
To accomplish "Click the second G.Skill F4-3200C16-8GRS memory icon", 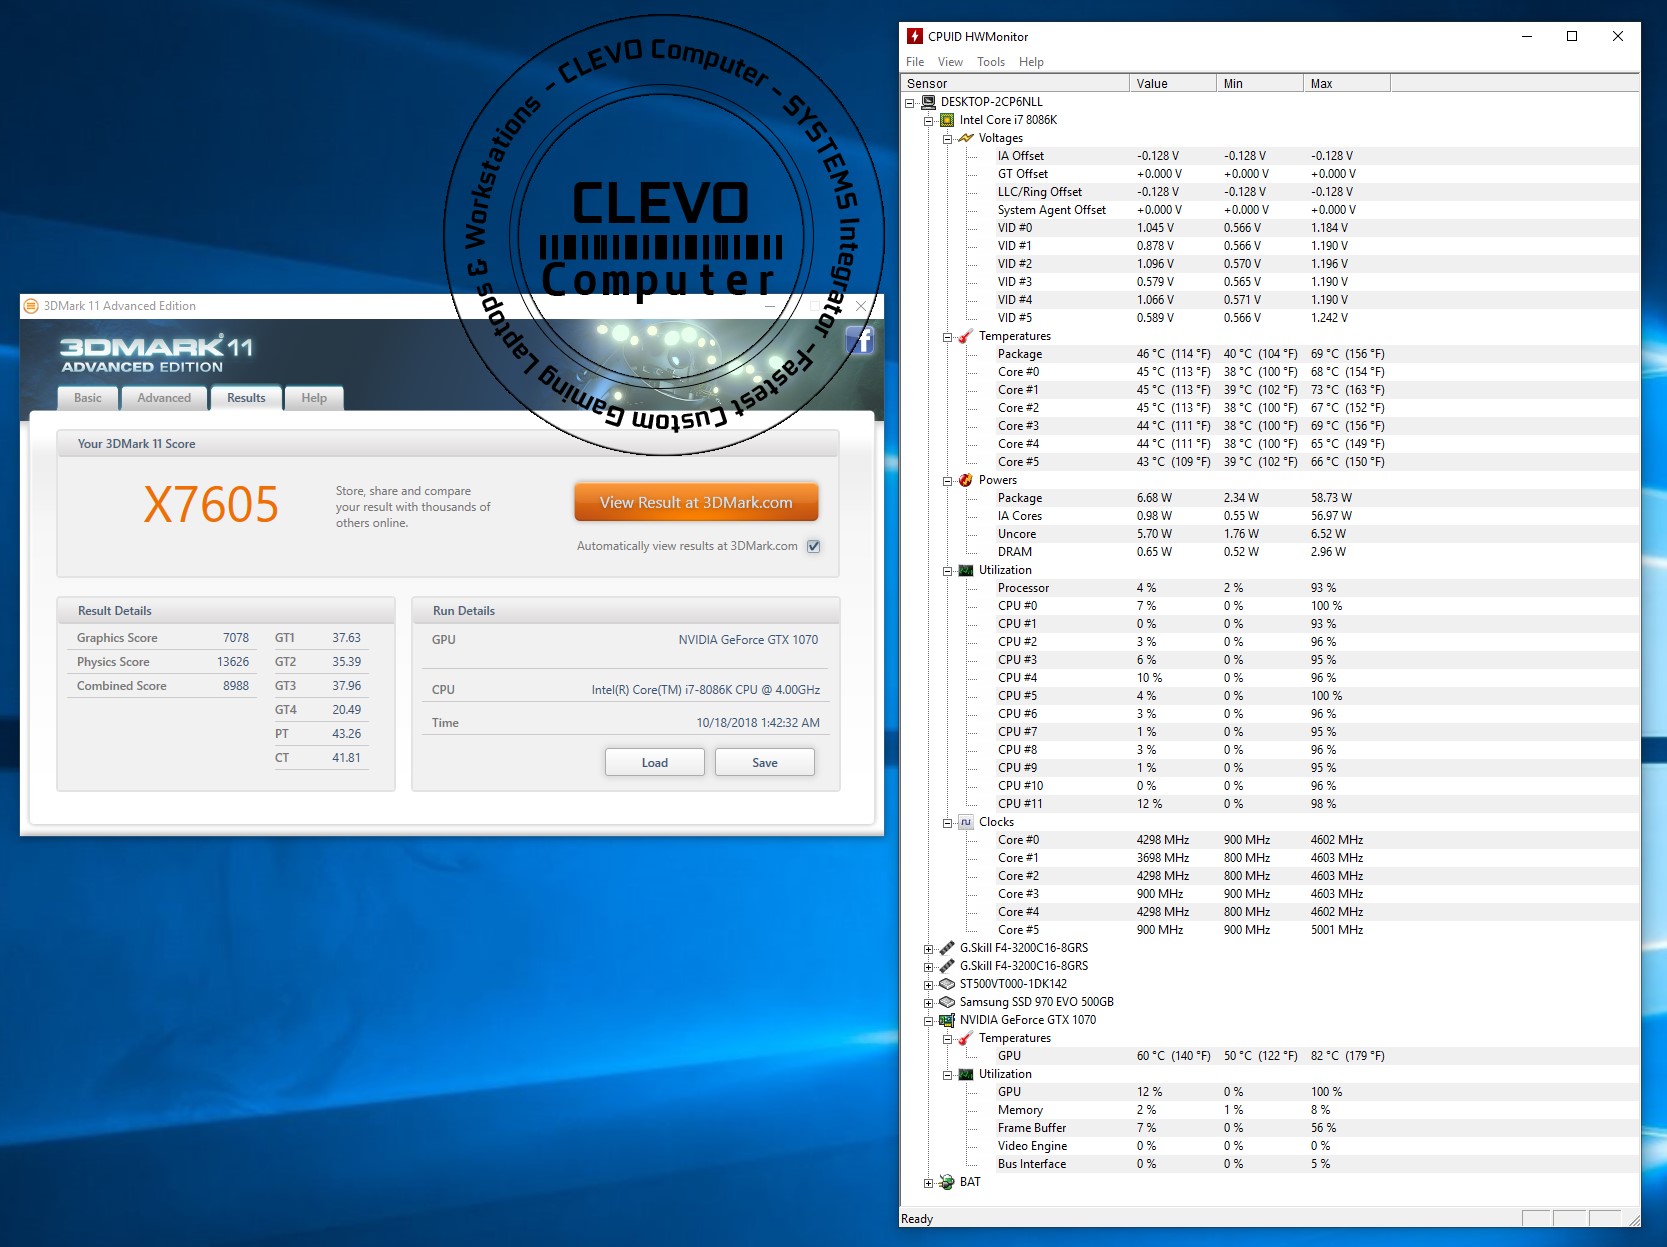I will point(947,966).
